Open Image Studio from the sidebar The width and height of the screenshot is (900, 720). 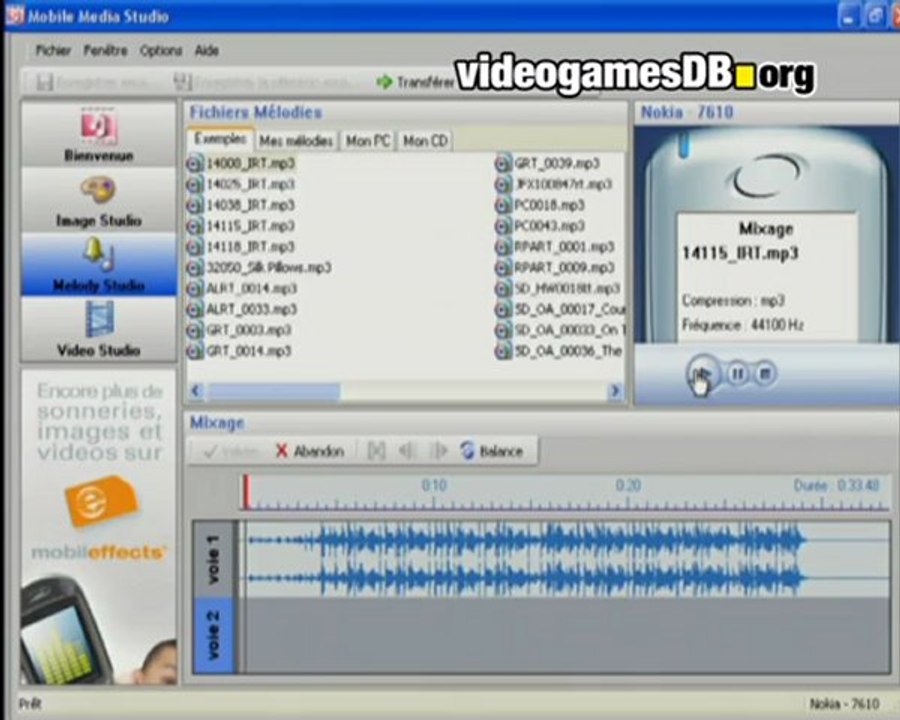point(99,200)
